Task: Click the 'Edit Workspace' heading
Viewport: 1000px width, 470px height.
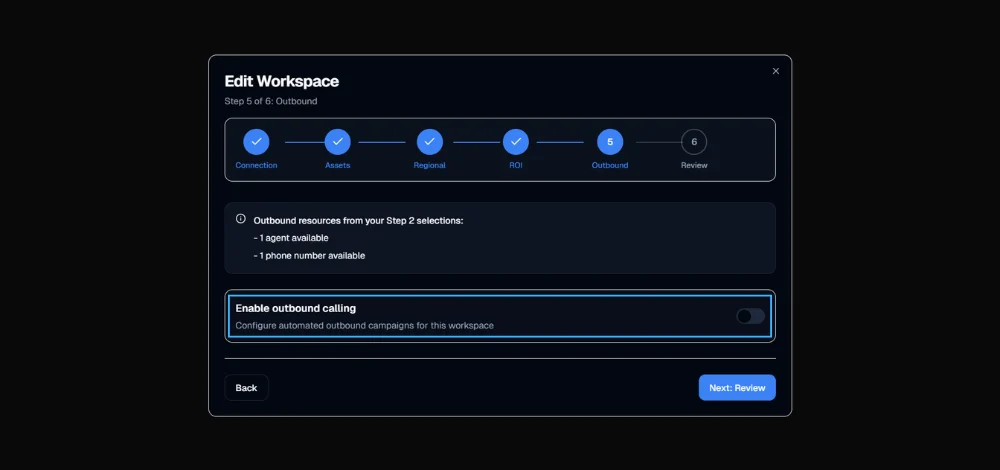Action: tap(281, 82)
